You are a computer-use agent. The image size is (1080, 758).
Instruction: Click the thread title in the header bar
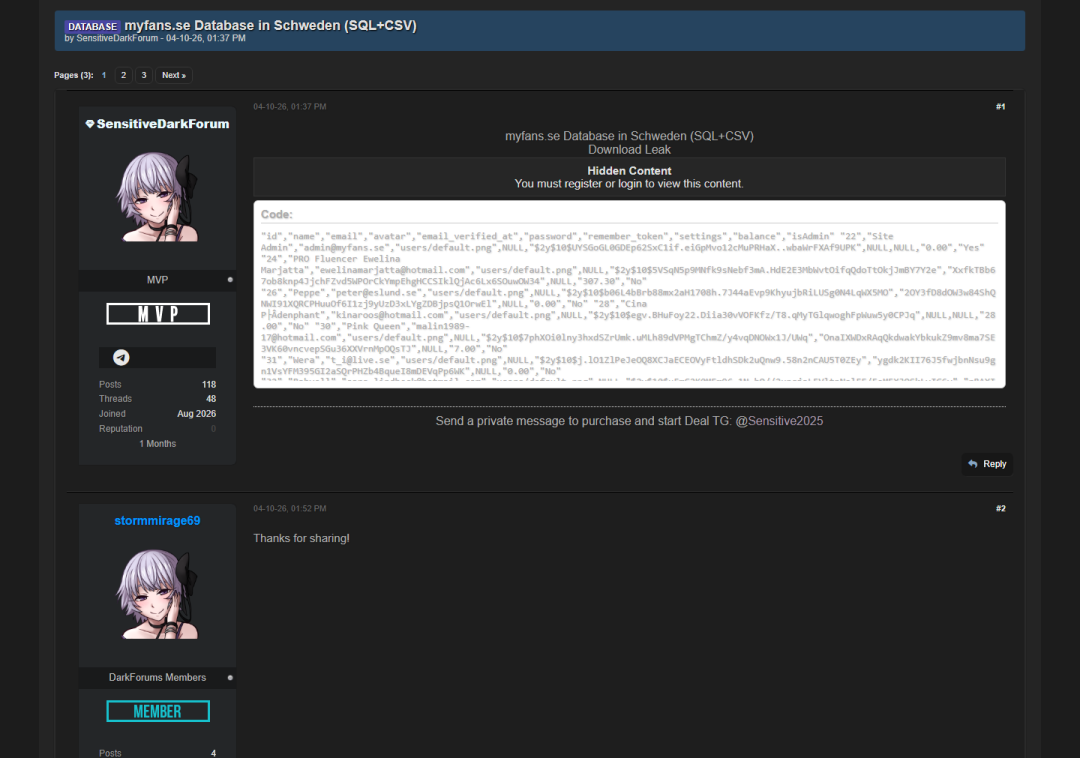[270, 25]
